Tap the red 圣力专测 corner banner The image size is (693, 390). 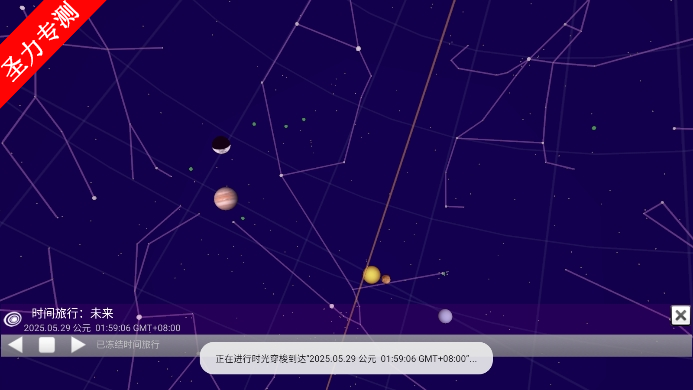pos(42,42)
